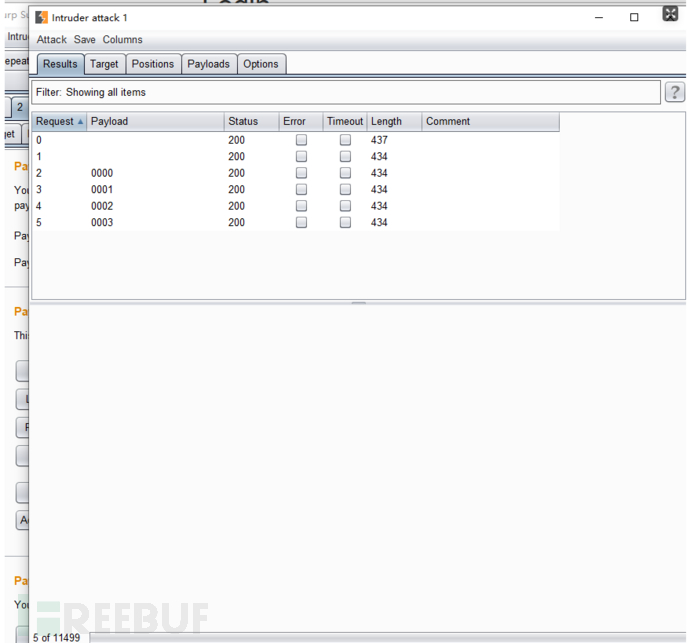Open the Columns menu
690x643 pixels.
tap(122, 40)
